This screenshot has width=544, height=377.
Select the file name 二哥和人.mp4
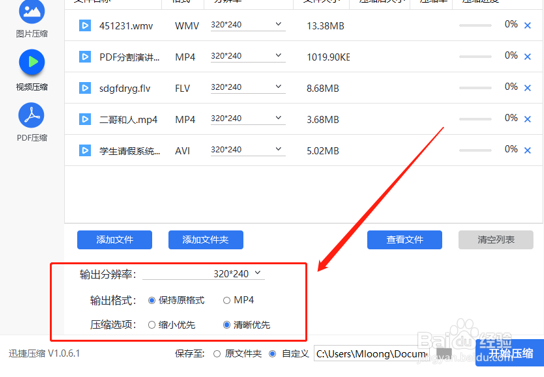tap(128, 120)
